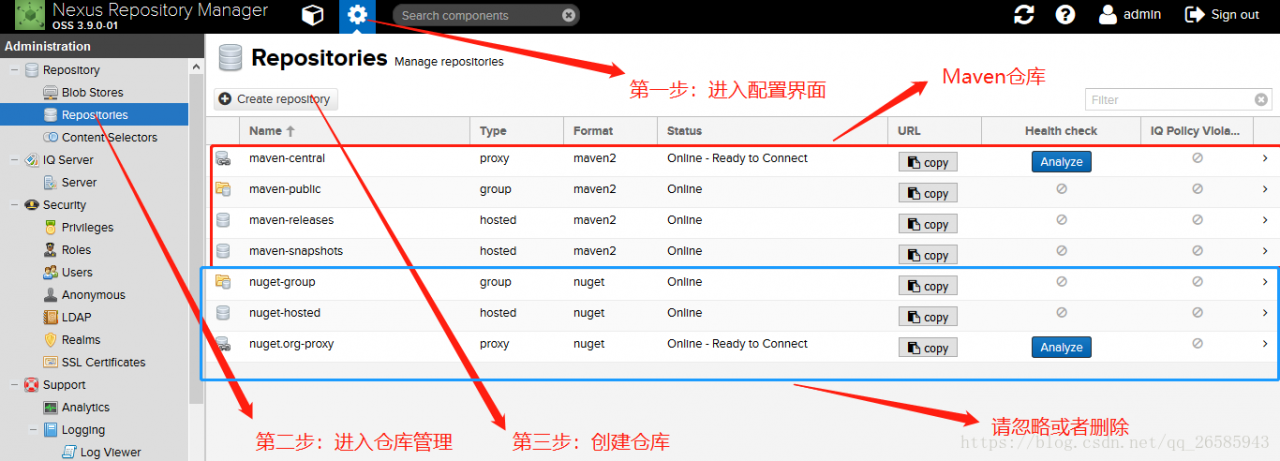The height and width of the screenshot is (461, 1280).
Task: Click the Nexus Repository Manager logo
Action: pos(29,15)
